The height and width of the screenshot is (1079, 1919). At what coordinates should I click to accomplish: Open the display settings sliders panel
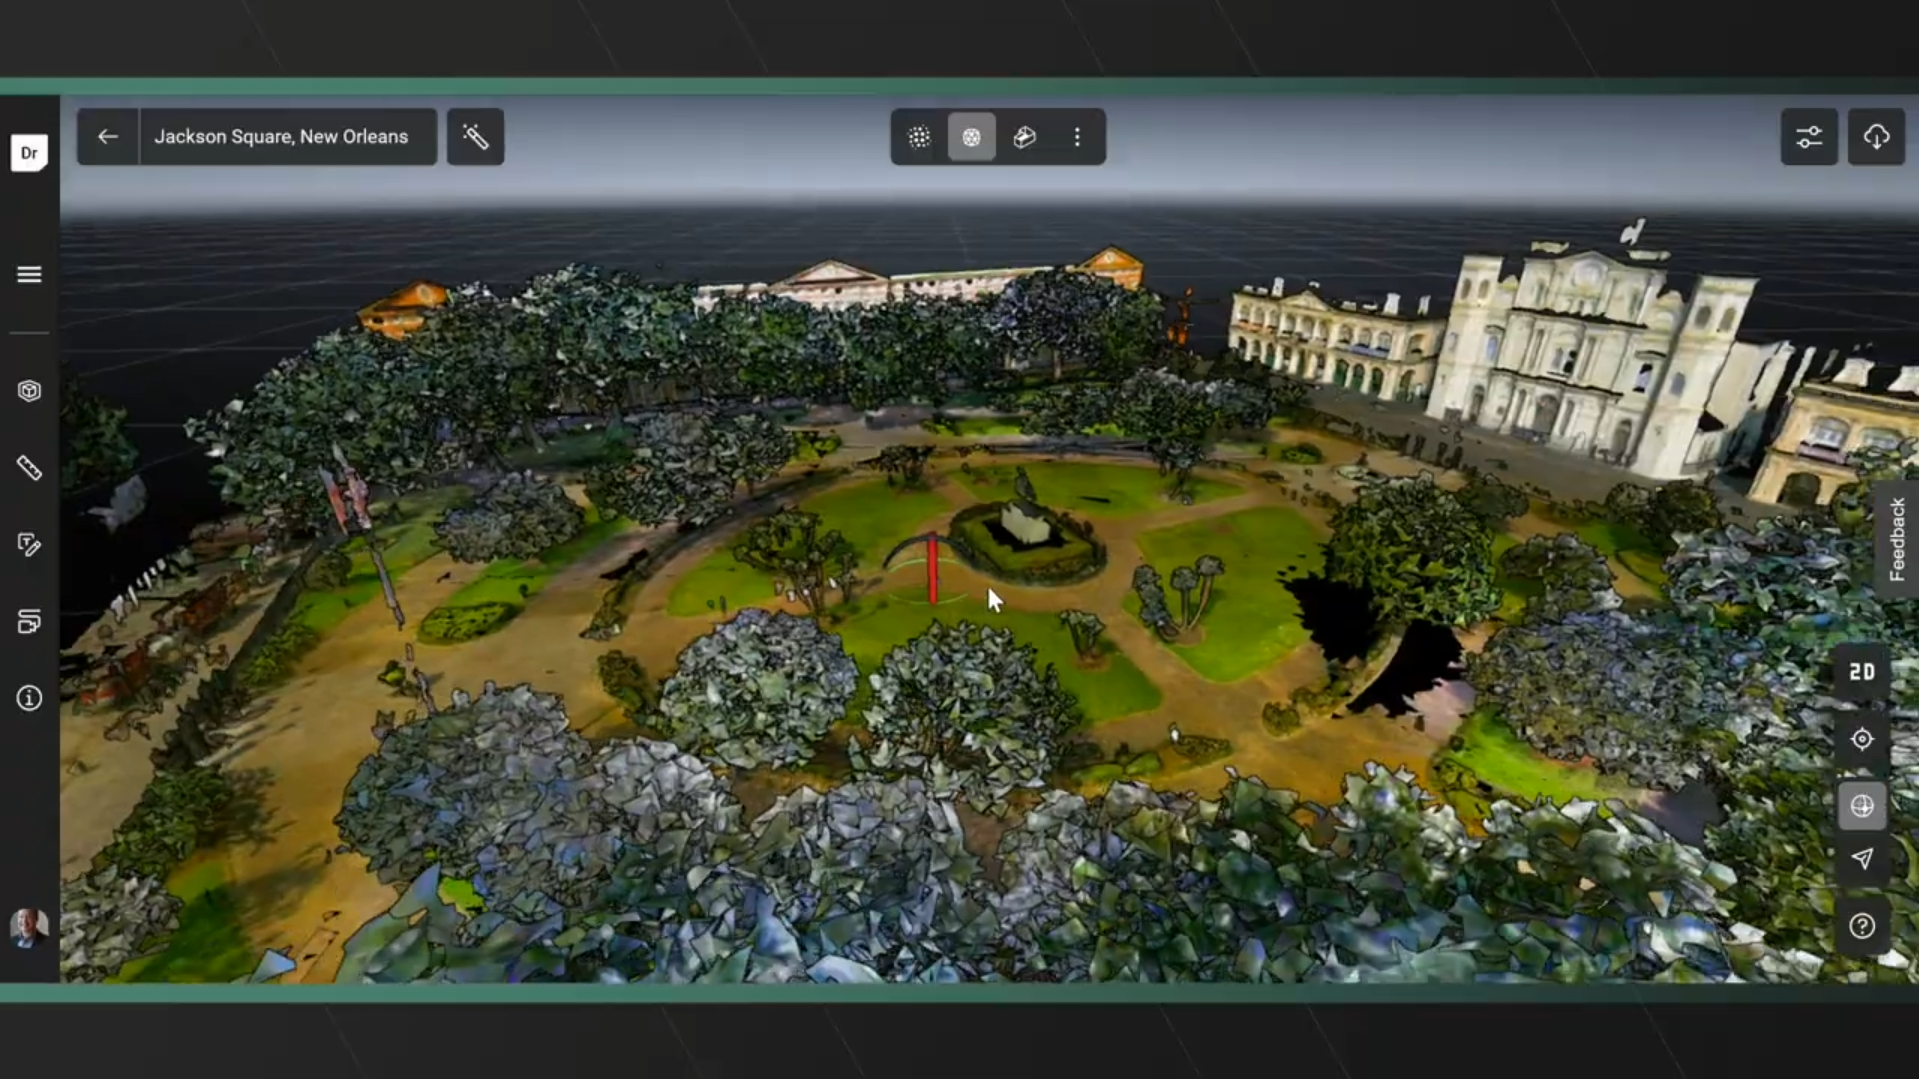point(1808,137)
